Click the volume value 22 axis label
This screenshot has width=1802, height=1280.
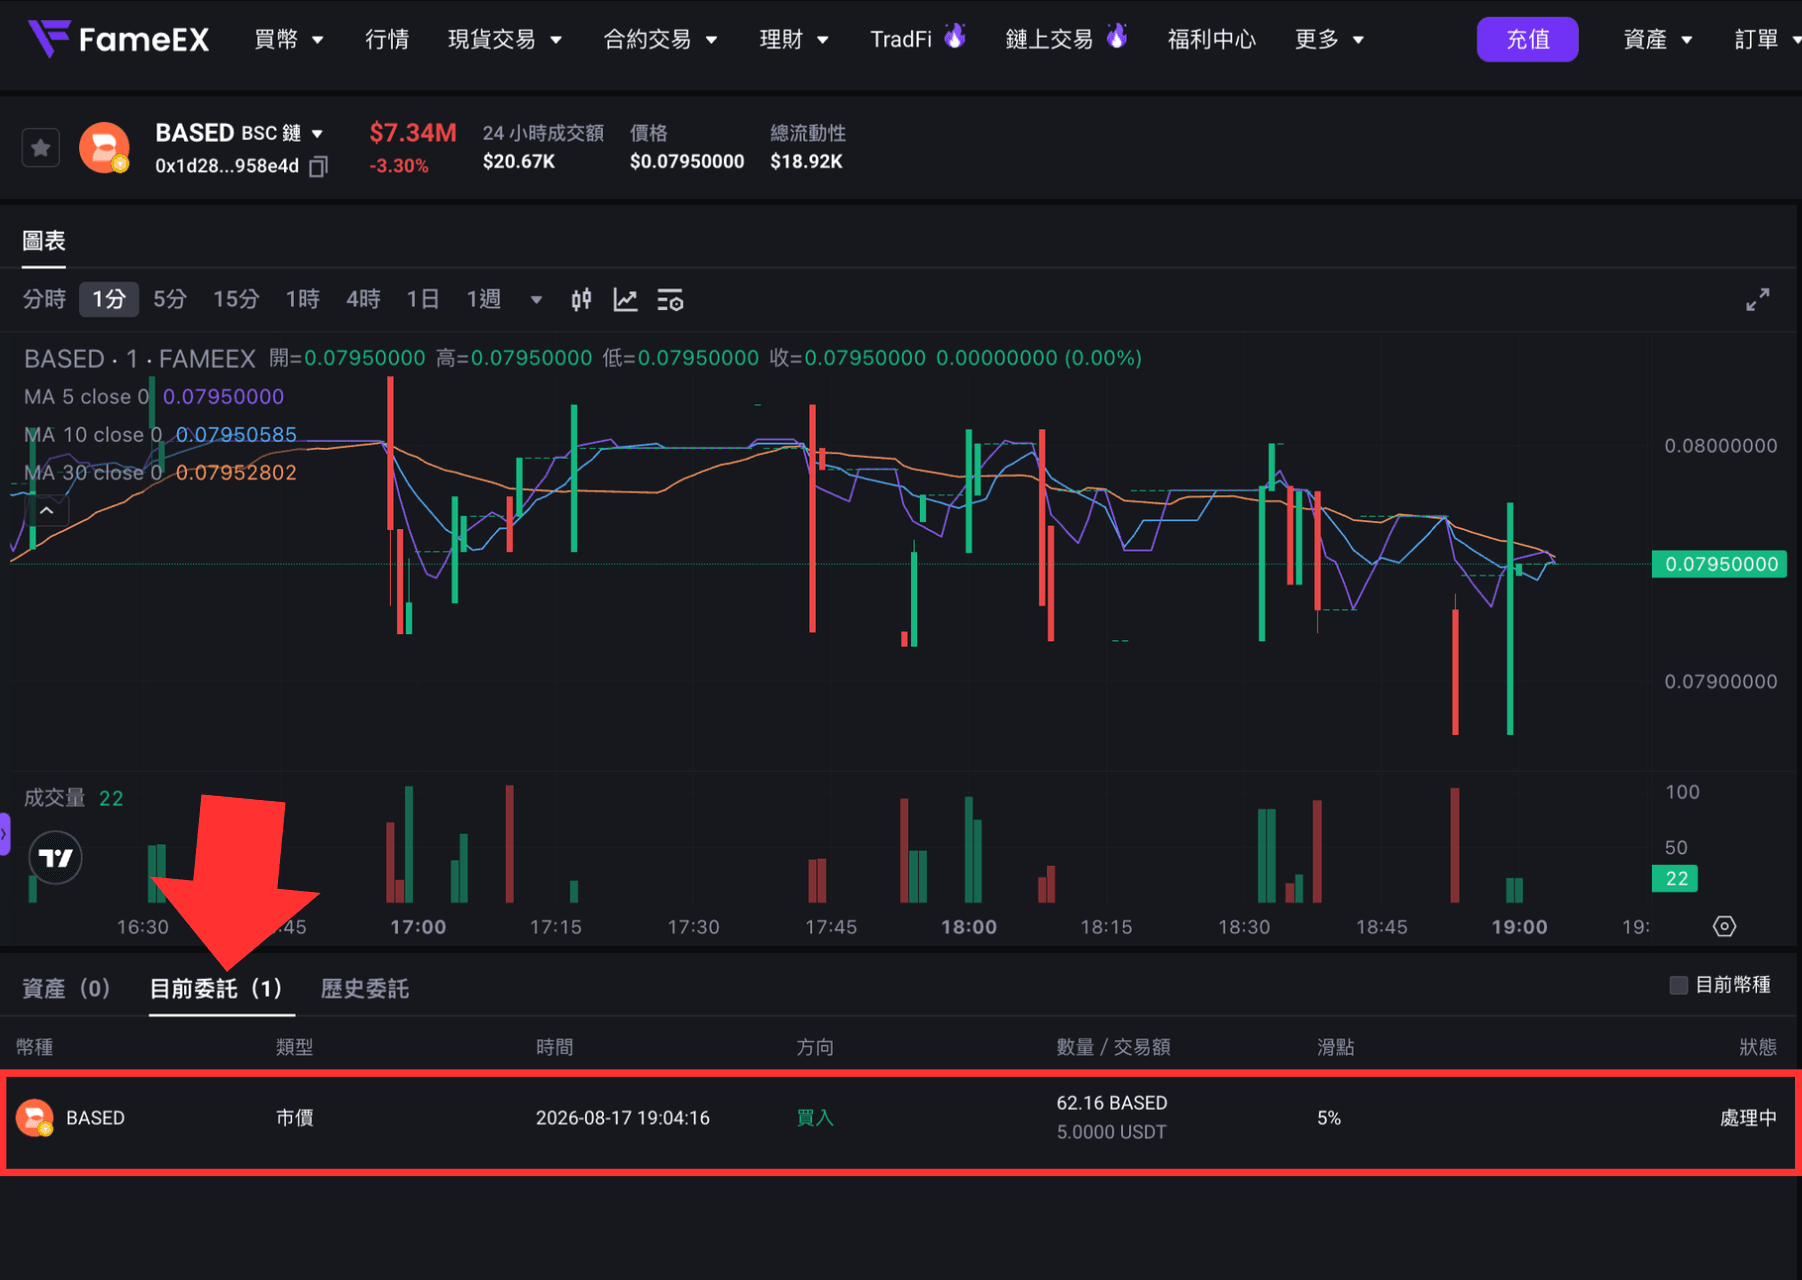(1675, 879)
